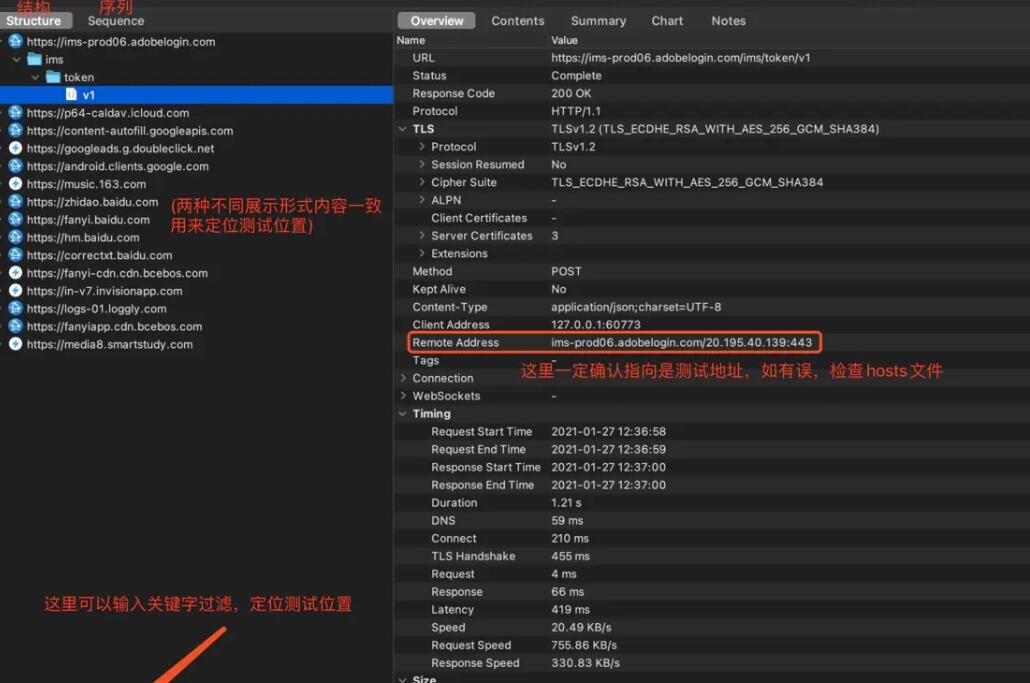
Task: Click lightning icon for media8.smartstudy.com
Action: point(16,343)
